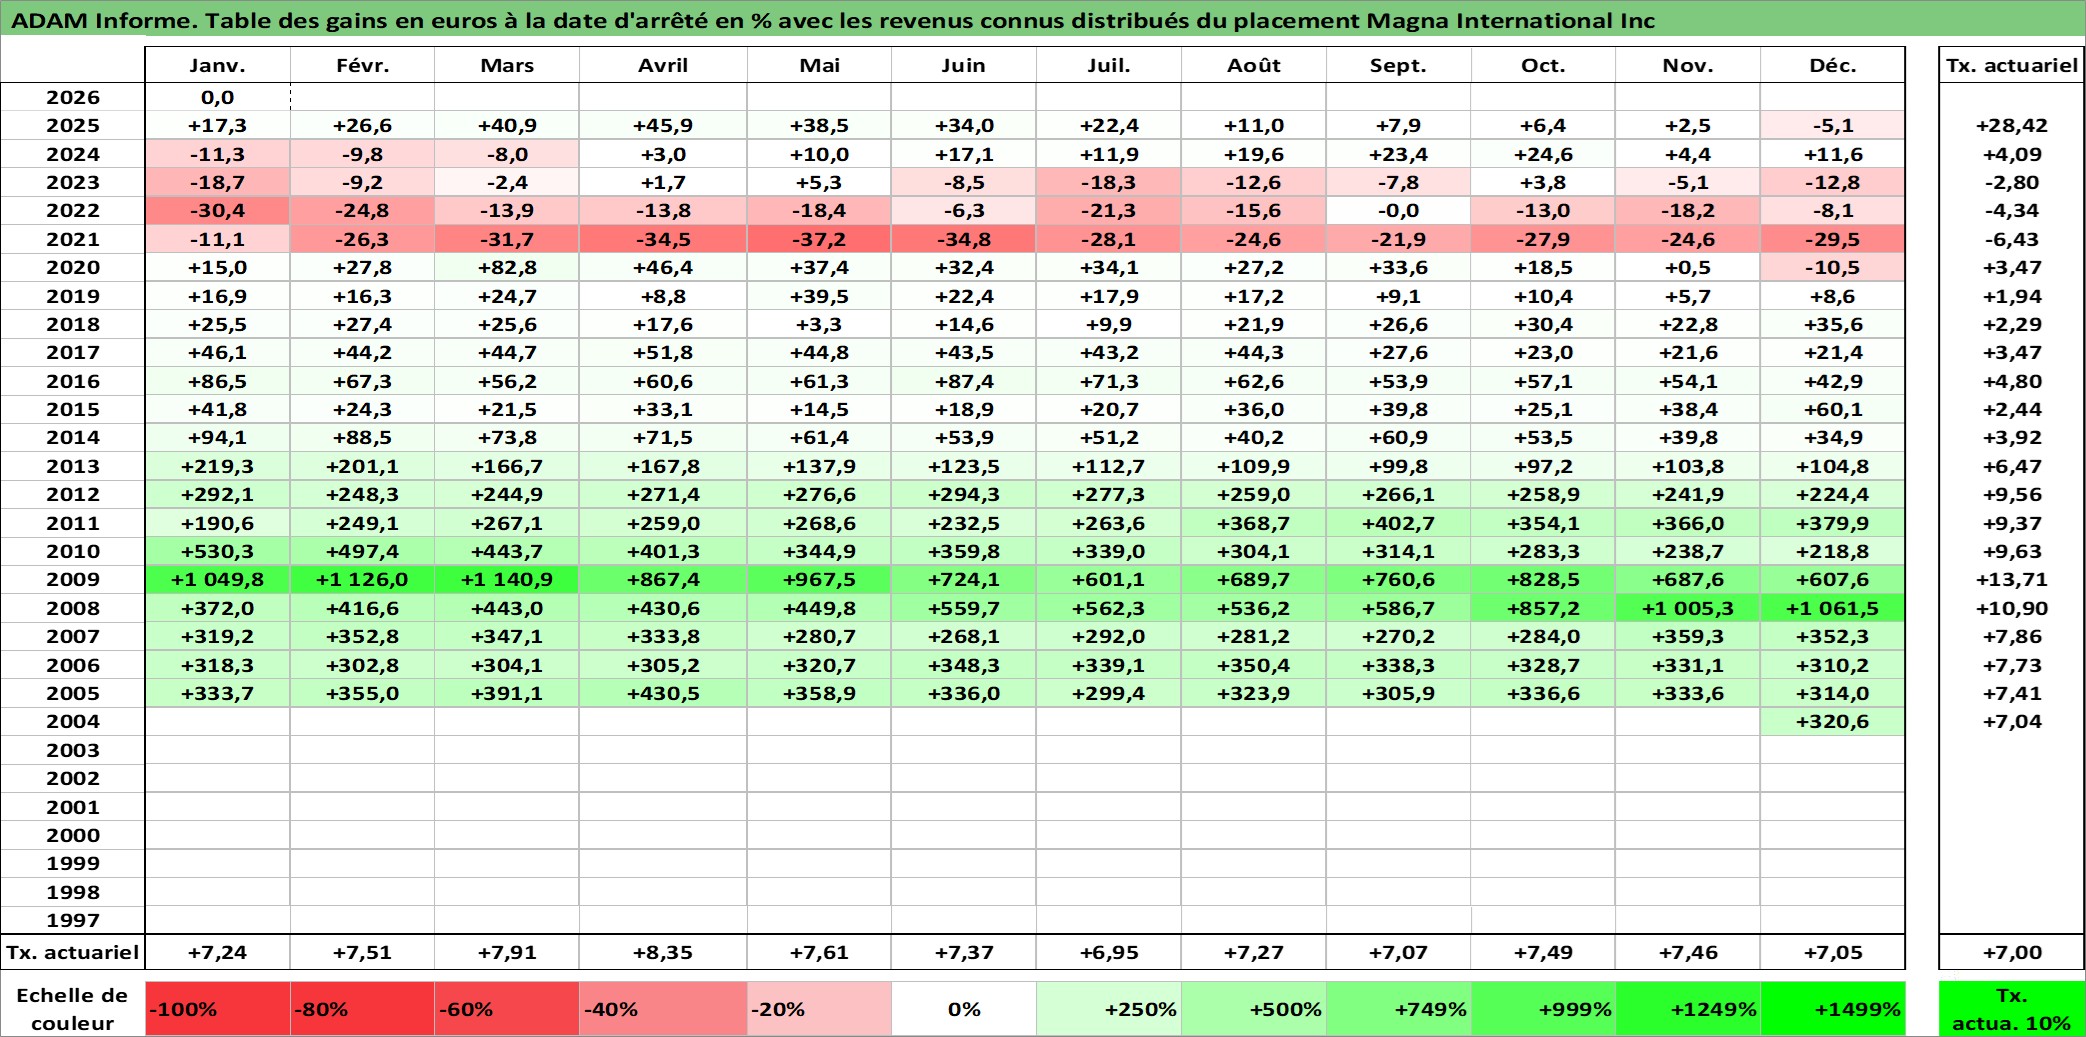The image size is (2086, 1037).
Task: Click the 'Févr.' column header
Action: click(x=362, y=65)
